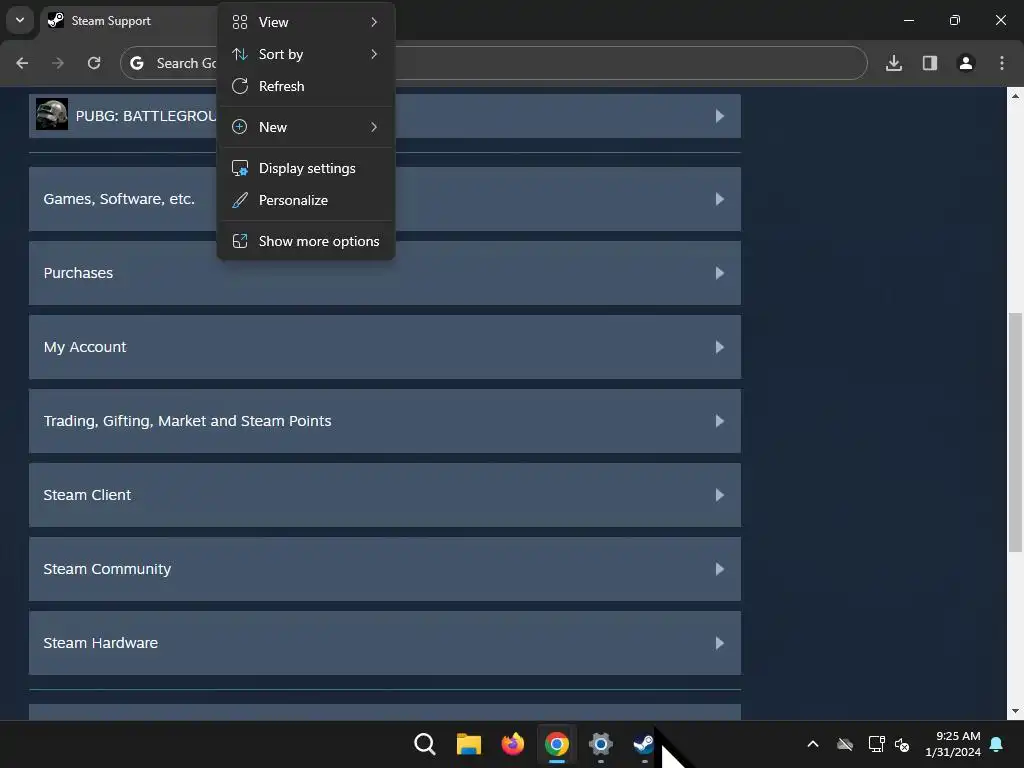Viewport: 1024px width, 768px height.
Task: Expand the New submenu arrow
Action: point(374,127)
